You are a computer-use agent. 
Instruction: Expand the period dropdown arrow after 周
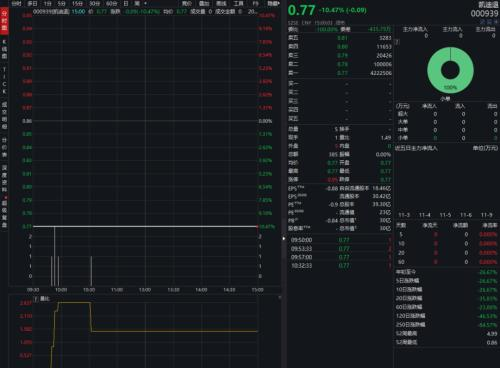click(145, 4)
